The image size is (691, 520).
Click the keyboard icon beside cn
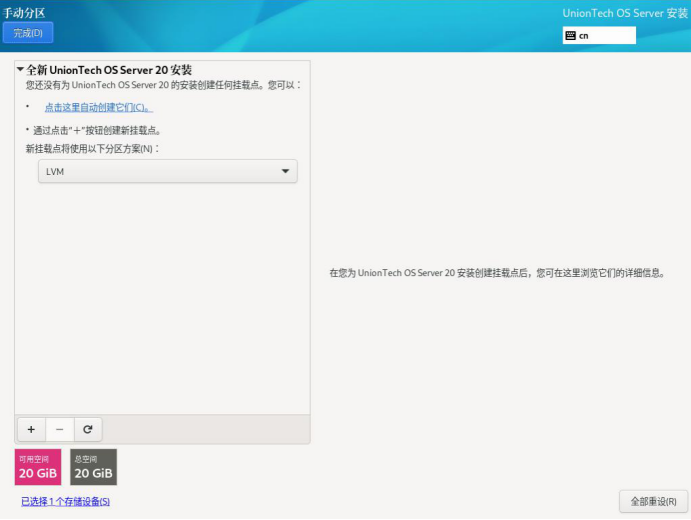click(x=570, y=35)
